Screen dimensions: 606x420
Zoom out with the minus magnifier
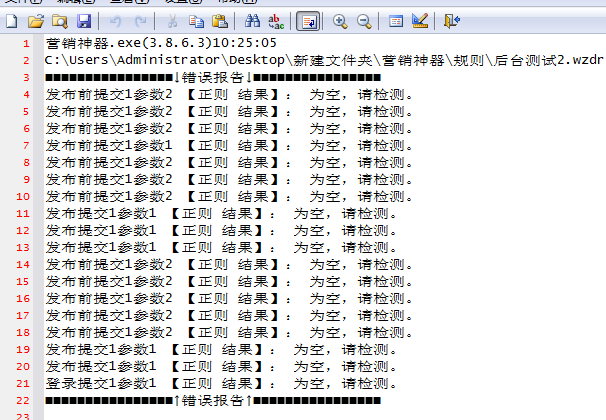(x=364, y=21)
